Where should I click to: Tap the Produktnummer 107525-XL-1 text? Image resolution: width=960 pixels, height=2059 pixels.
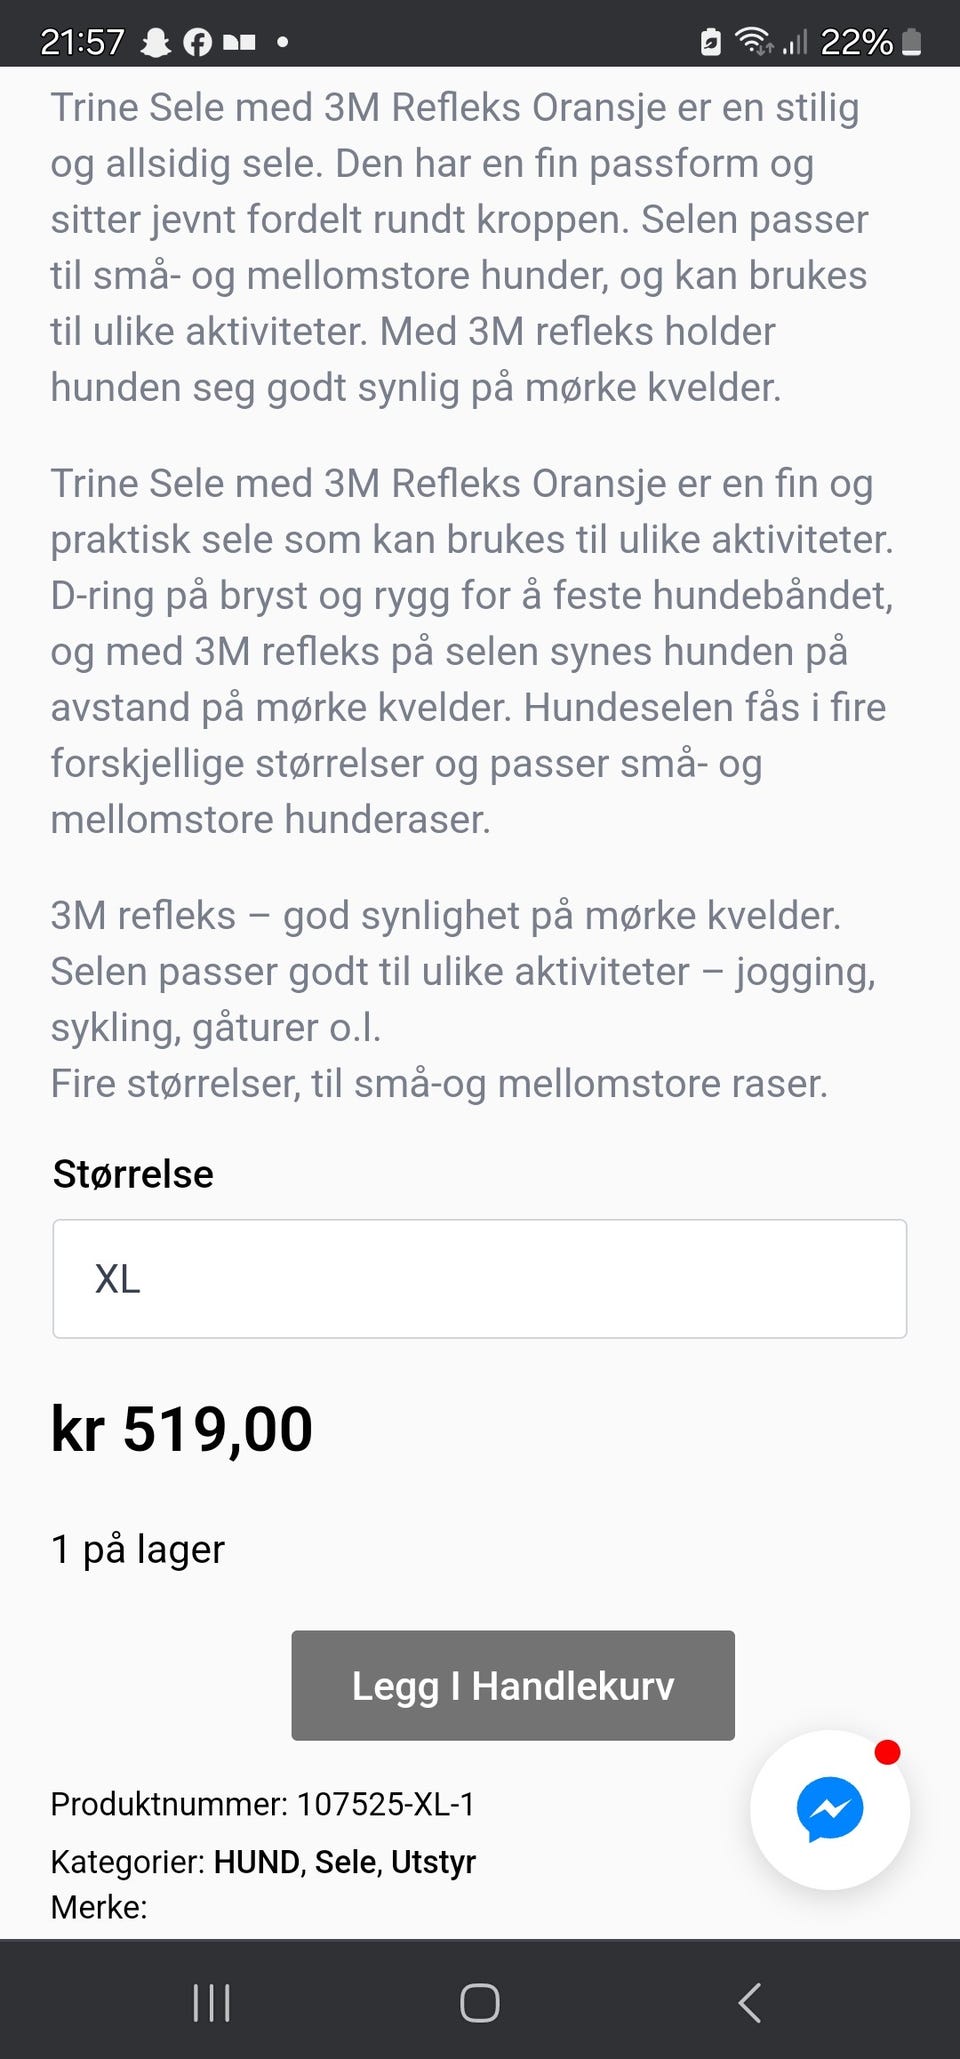[263, 1803]
